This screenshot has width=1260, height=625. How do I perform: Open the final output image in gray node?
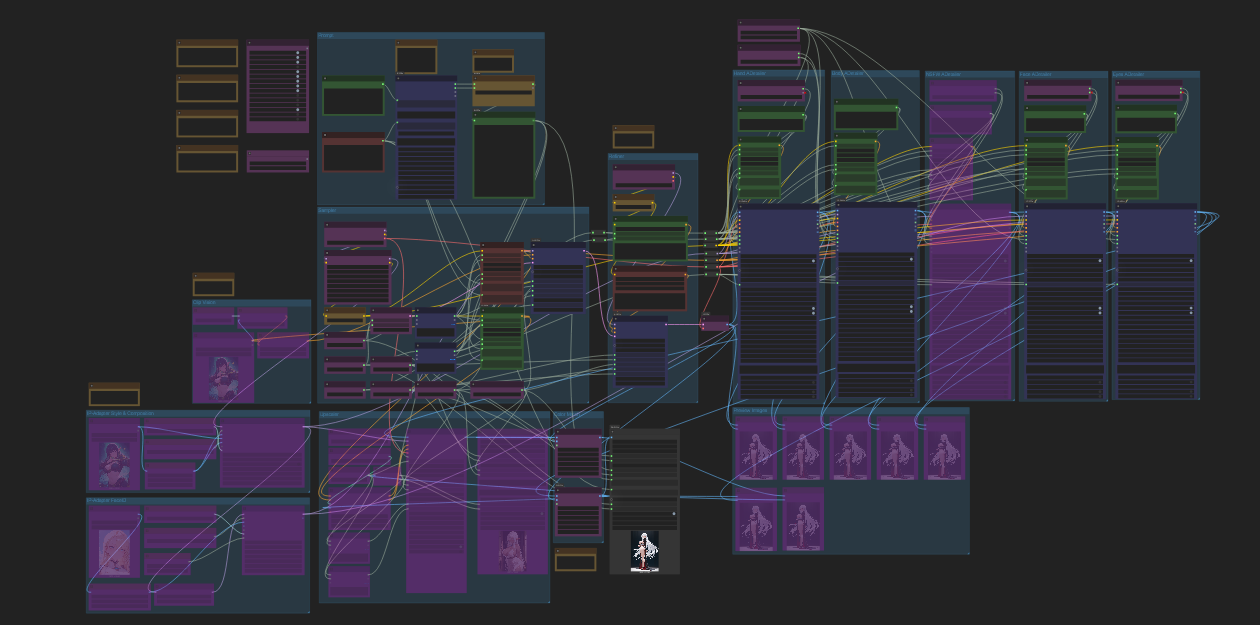[645, 551]
